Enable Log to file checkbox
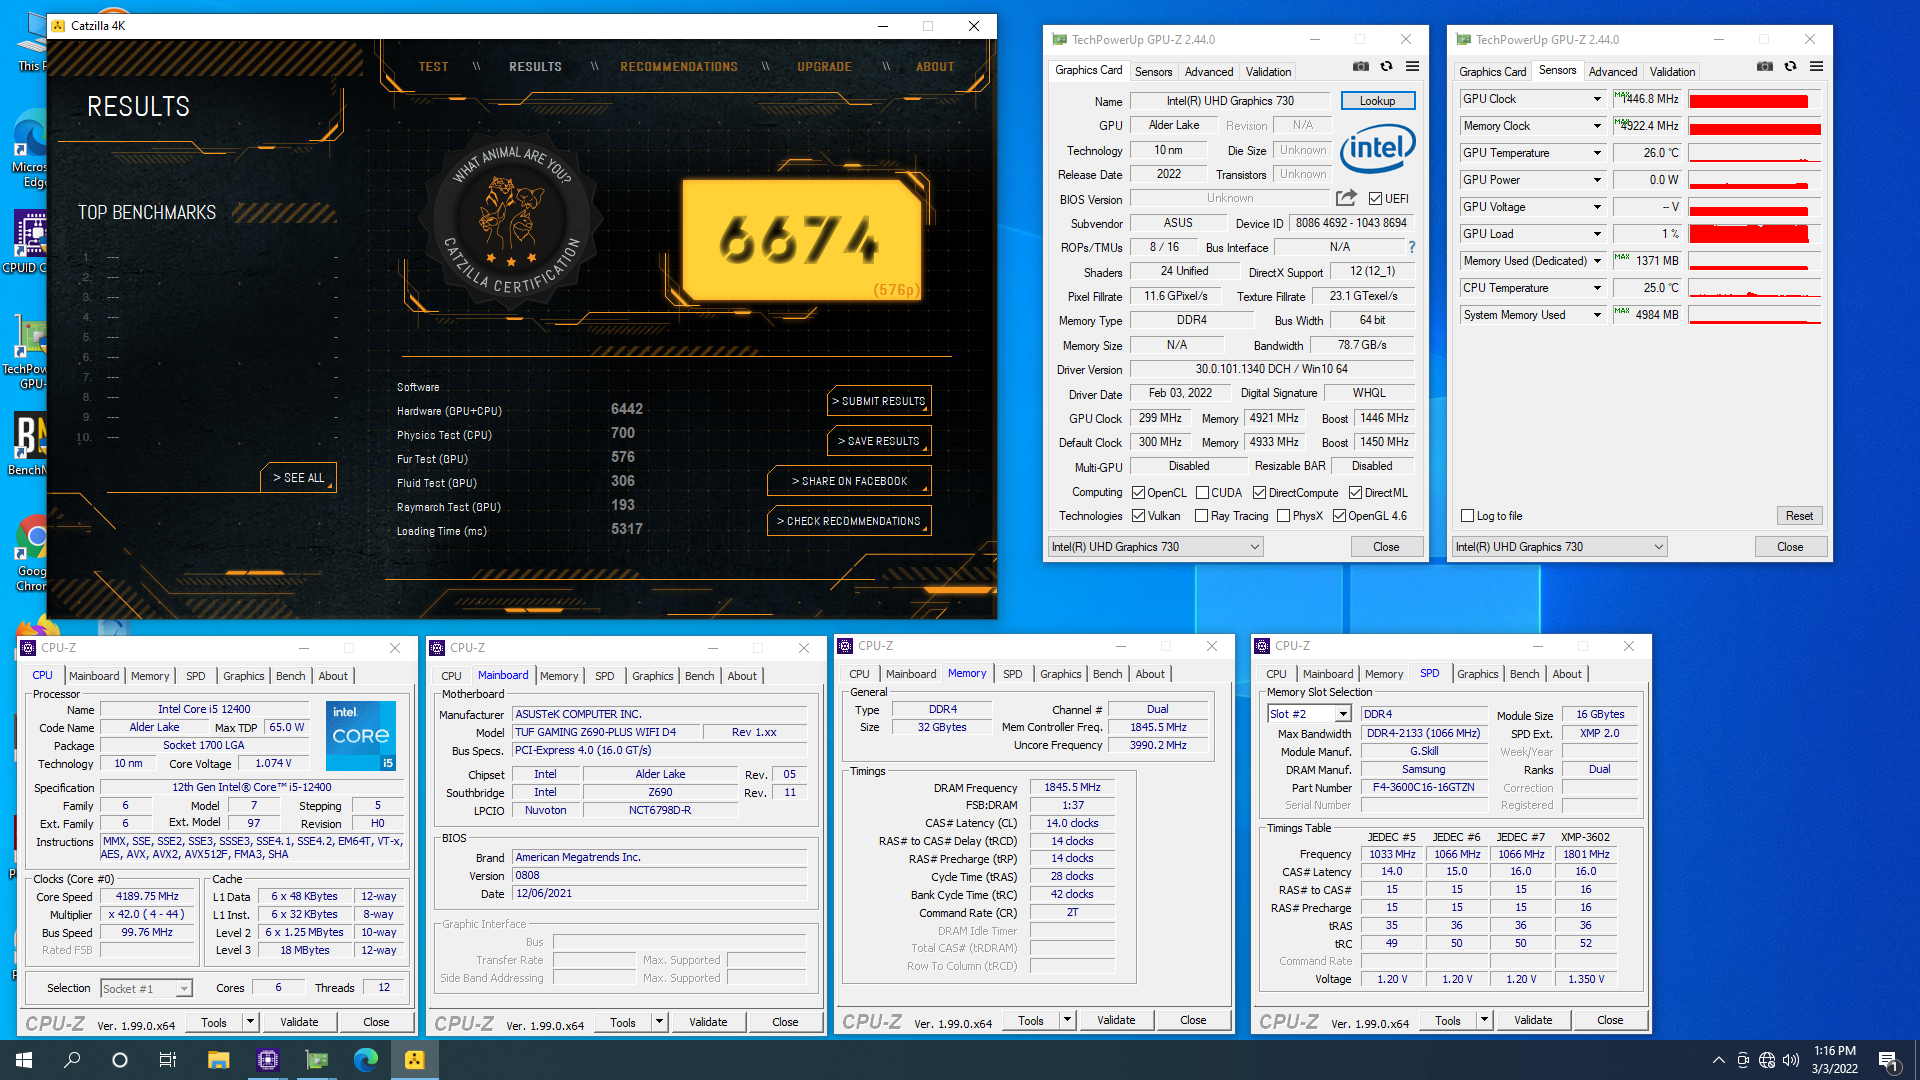This screenshot has width=1920, height=1080. 1468,516
